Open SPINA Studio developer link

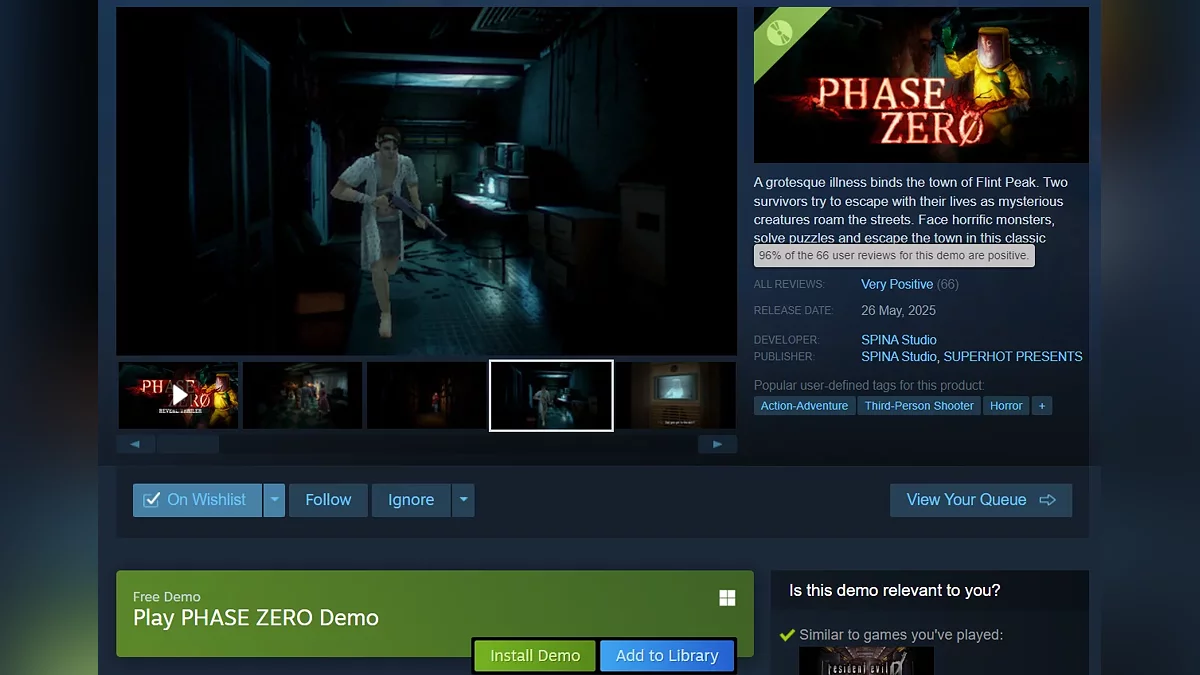pos(899,340)
